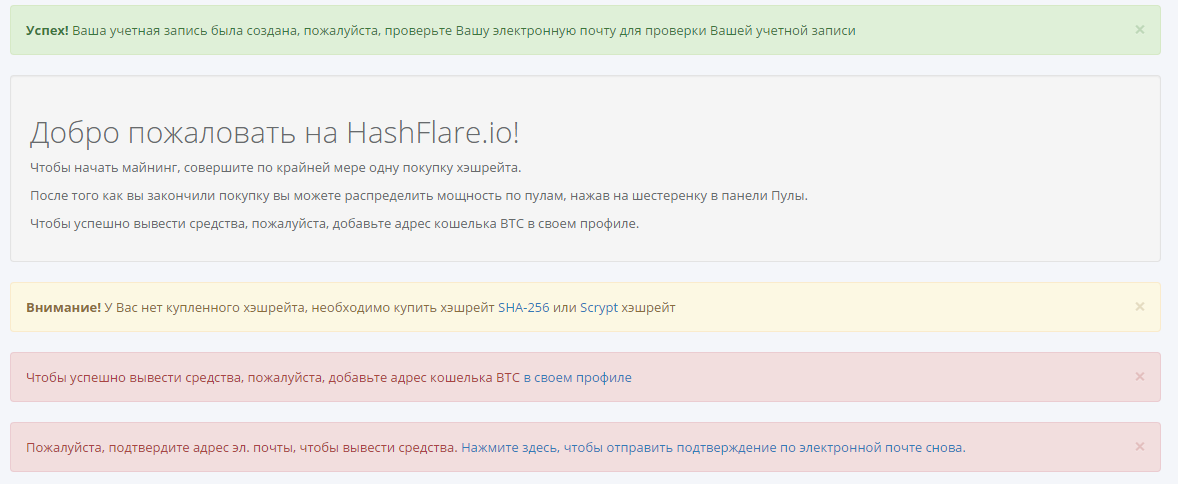
Task: Click the text 'Чтобы начать майнинг' line
Action: [x=276, y=167]
